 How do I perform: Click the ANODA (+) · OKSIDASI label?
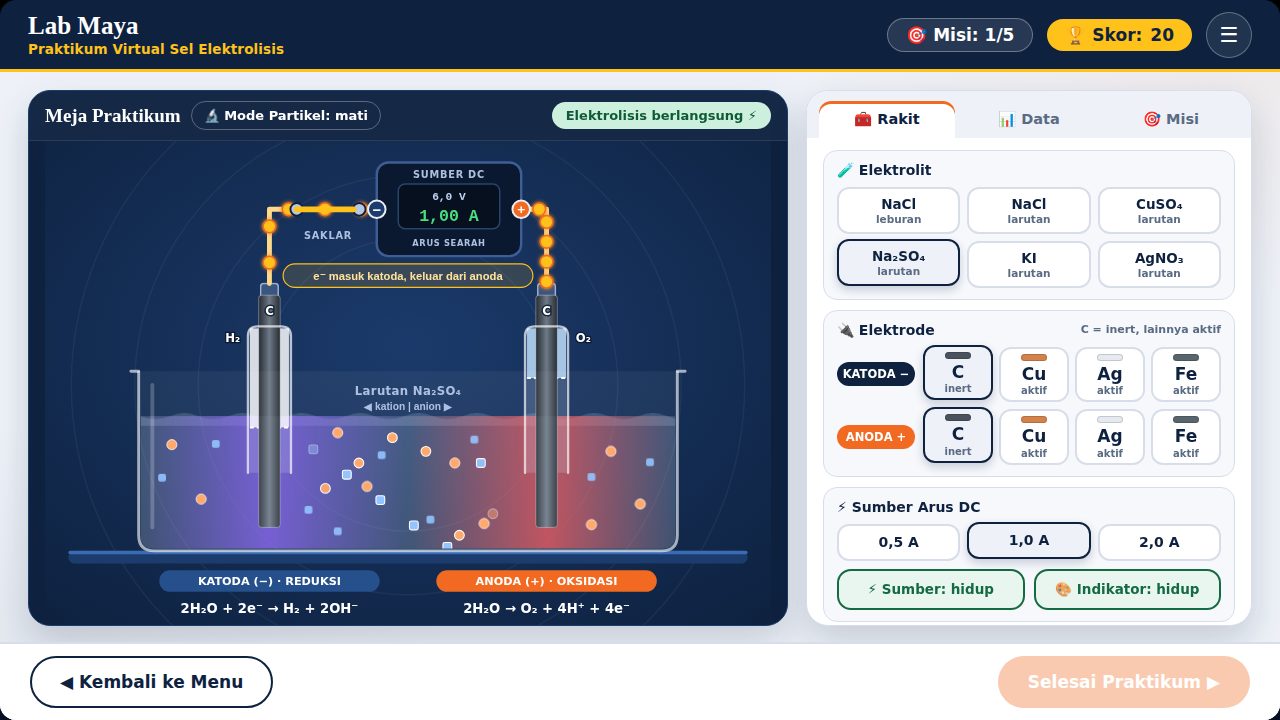(x=546, y=581)
